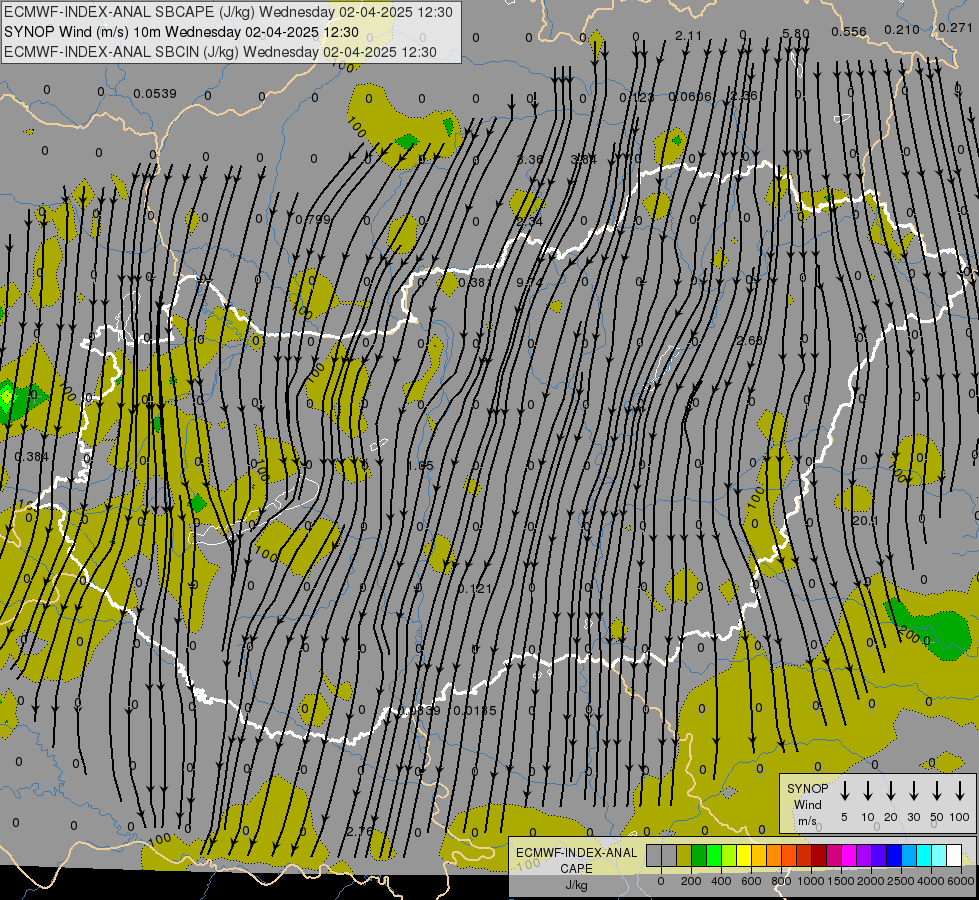
Task: Click the map value '0.0185'
Action: pyautogui.click(x=475, y=711)
